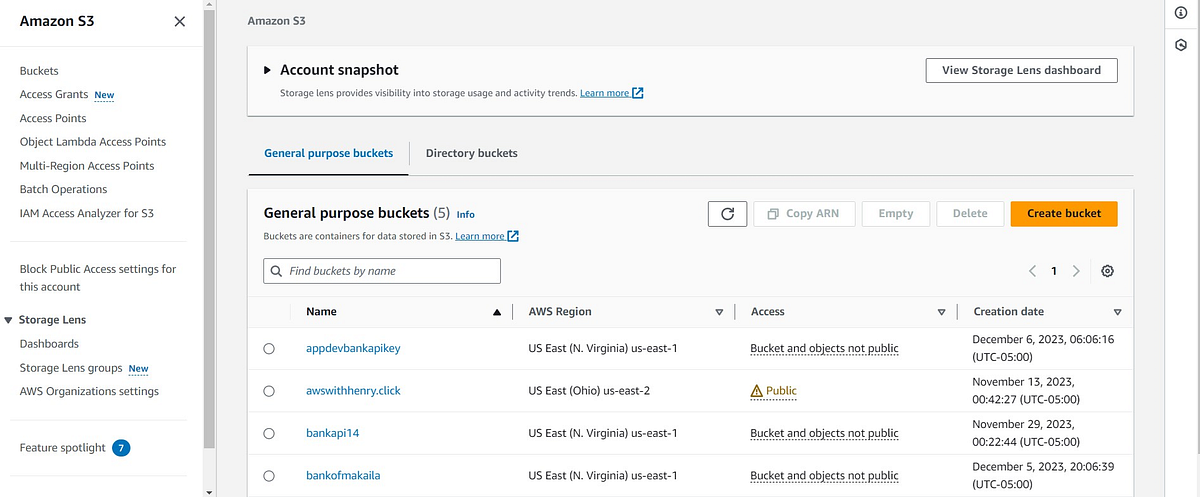Click the hexagon icon below the info icon

pyautogui.click(x=1180, y=46)
